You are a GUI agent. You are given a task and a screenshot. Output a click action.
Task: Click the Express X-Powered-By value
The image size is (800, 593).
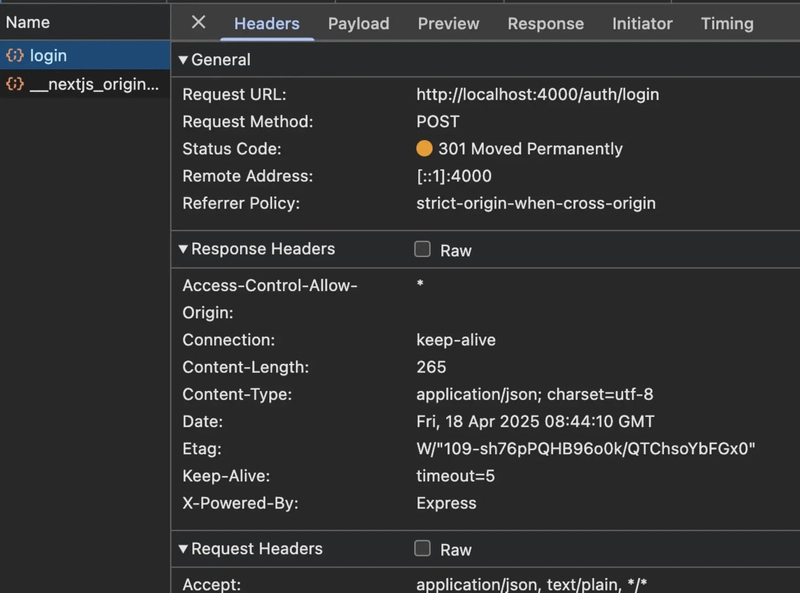[446, 503]
